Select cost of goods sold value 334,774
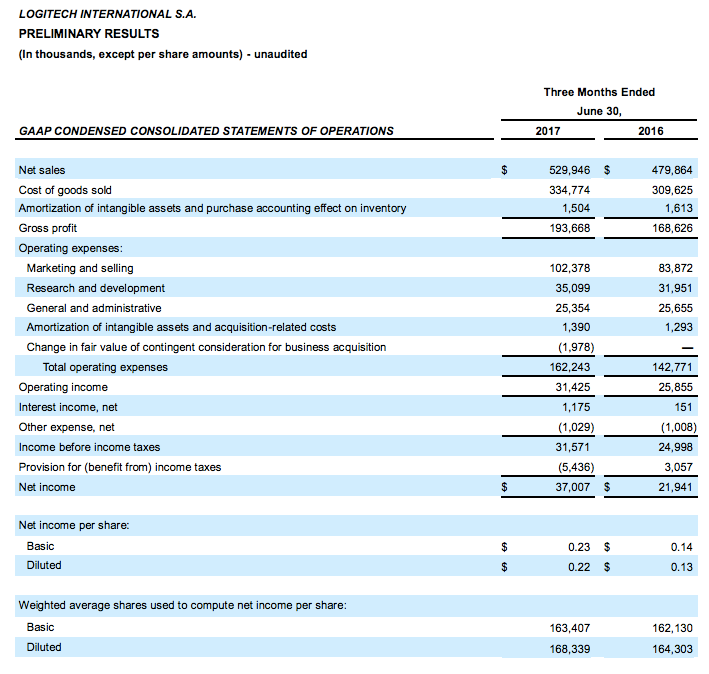 tap(569, 190)
